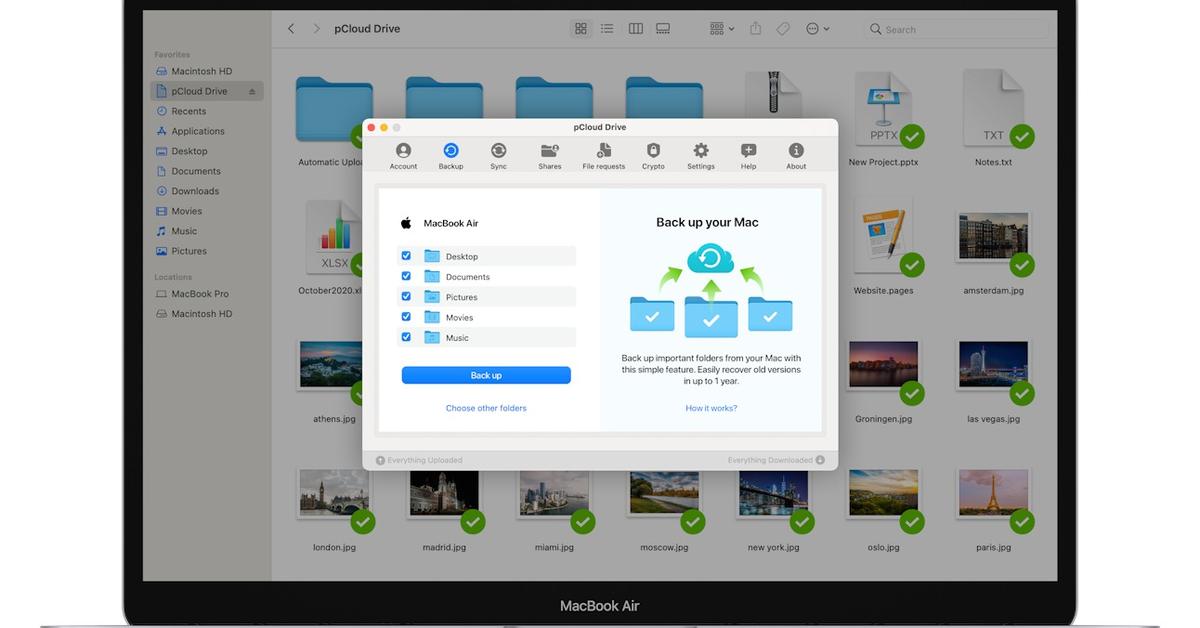This screenshot has width=1200, height=628.
Task: Select the Notes.txt file icon
Action: coord(994,108)
